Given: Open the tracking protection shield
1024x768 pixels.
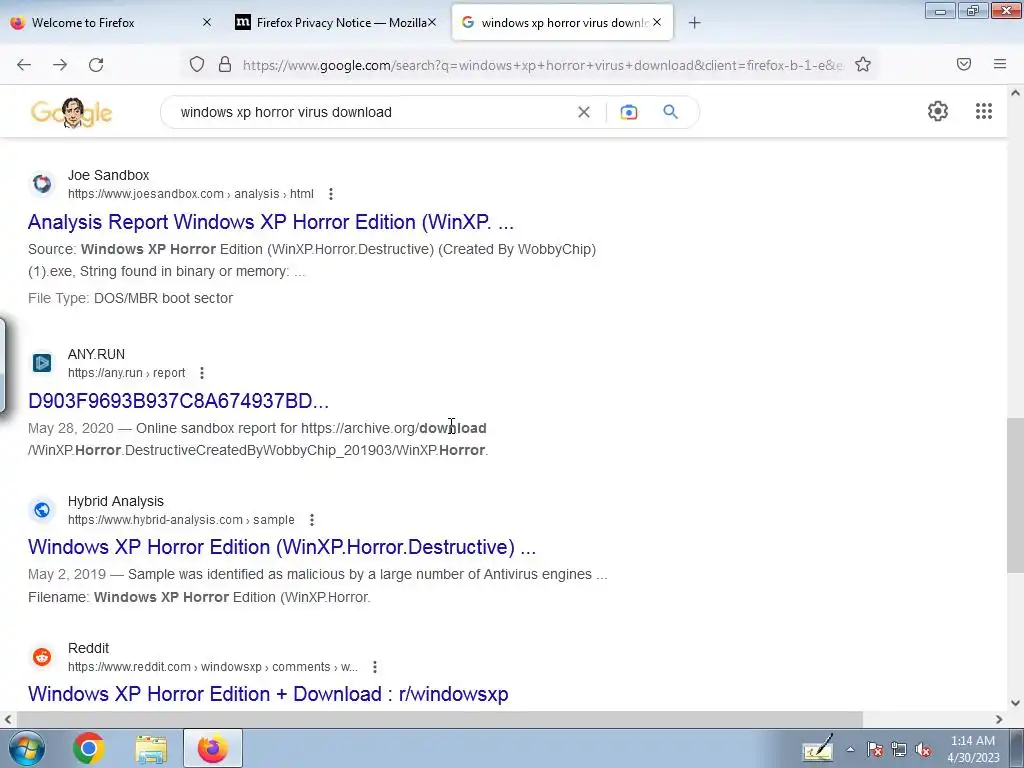Looking at the screenshot, I should [197, 64].
